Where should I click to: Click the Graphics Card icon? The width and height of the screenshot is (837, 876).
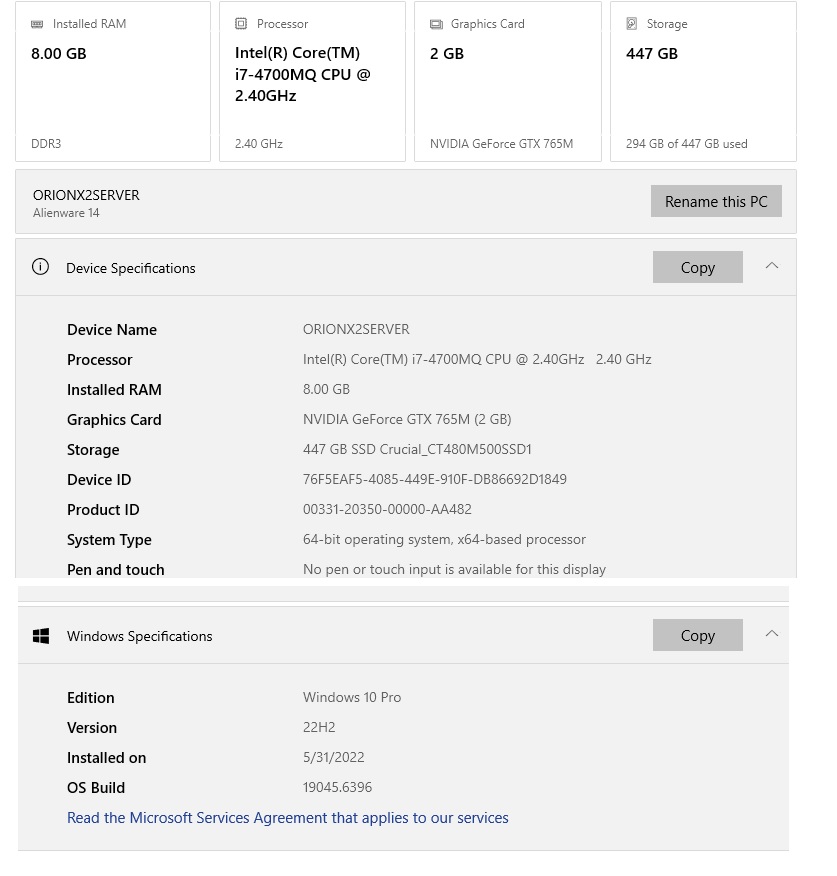436,24
